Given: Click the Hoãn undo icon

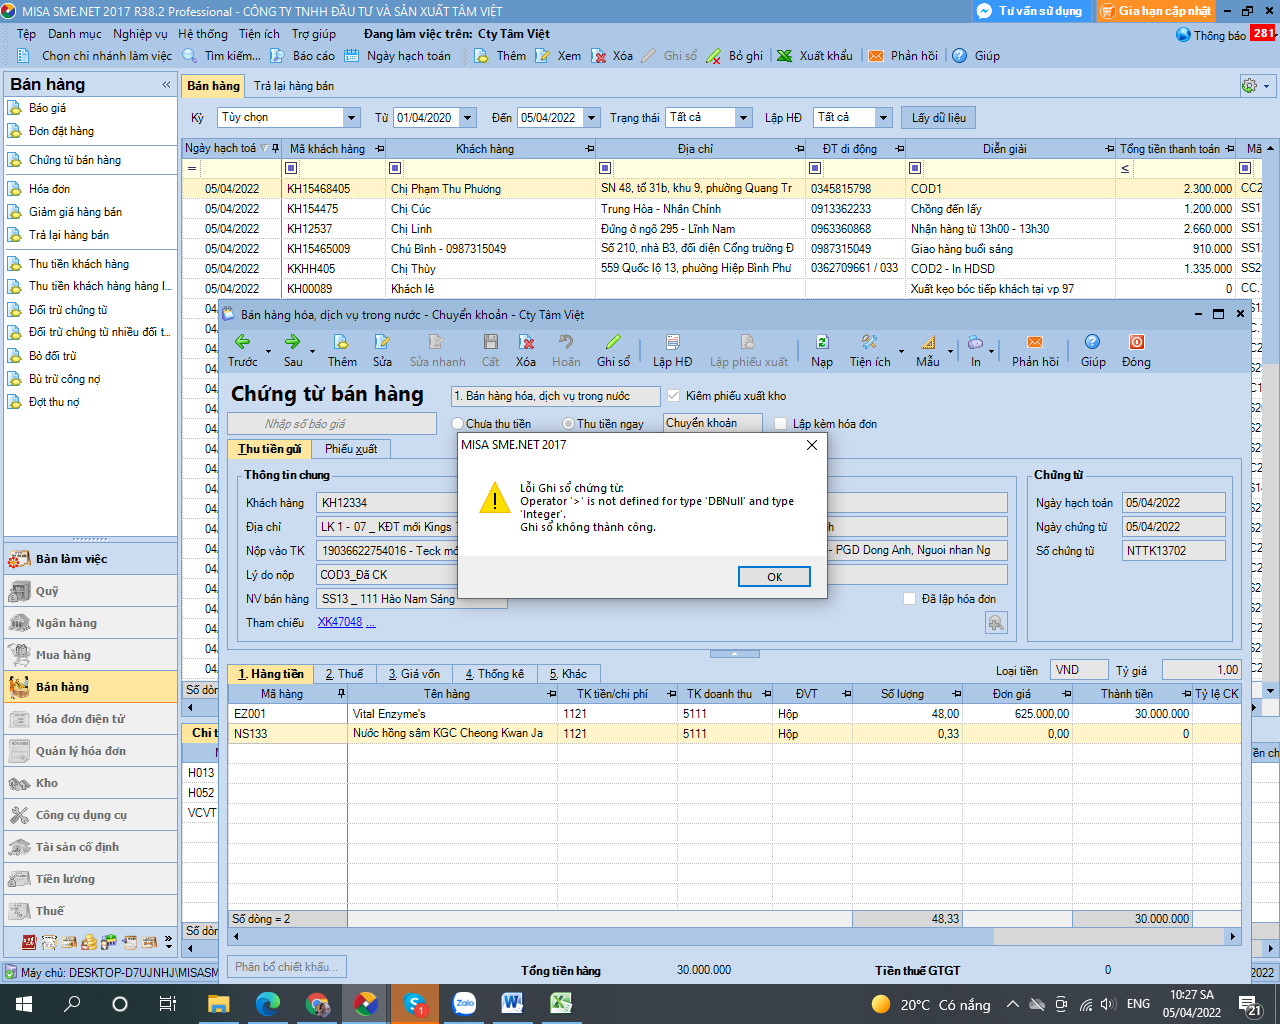Looking at the screenshot, I should click(x=566, y=342).
